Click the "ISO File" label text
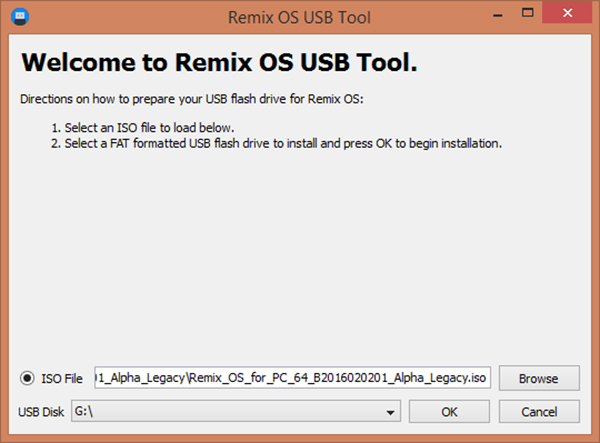Image resolution: width=600 pixels, height=443 pixels. coord(62,379)
